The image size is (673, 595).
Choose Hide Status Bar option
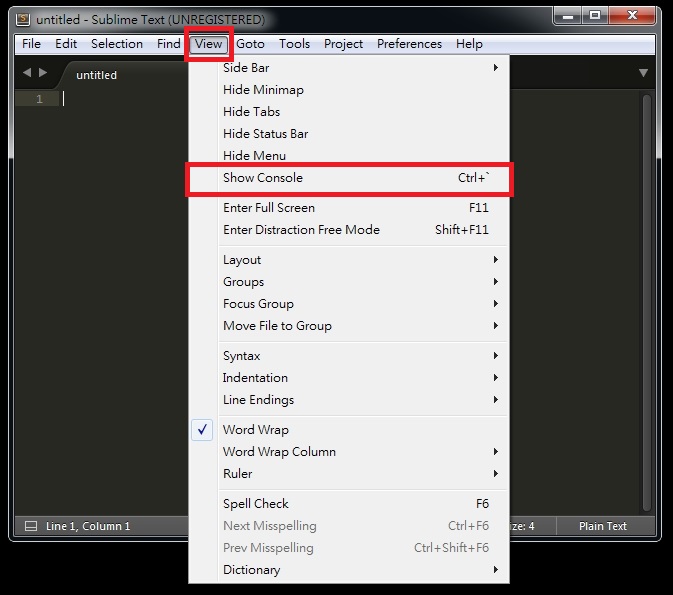click(x=265, y=134)
